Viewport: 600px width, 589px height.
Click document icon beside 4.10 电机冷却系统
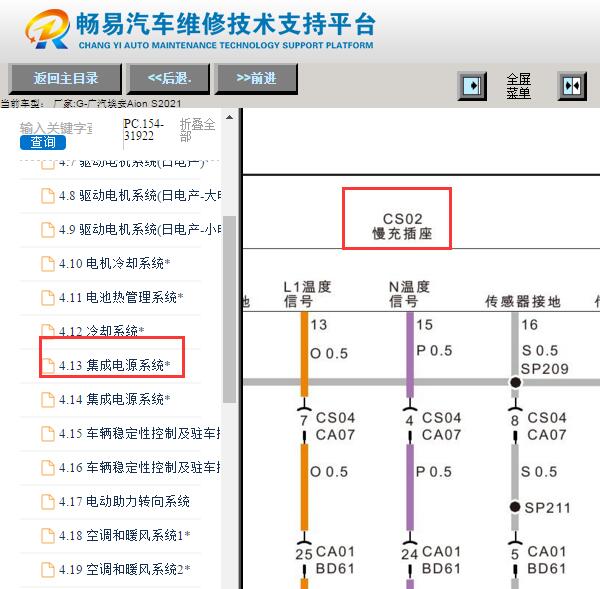48,264
